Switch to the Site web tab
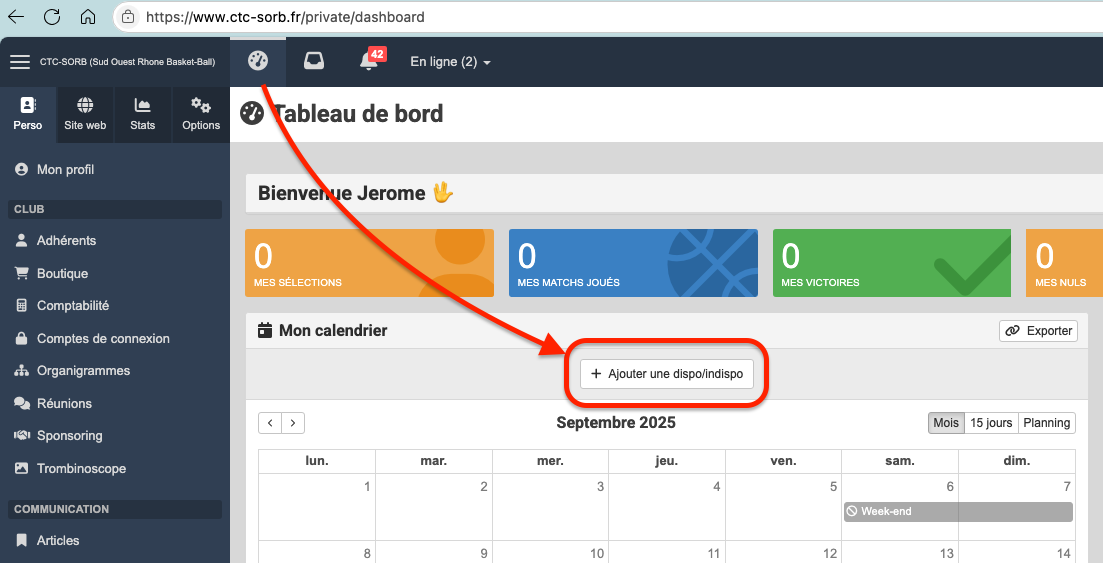The height and width of the screenshot is (563, 1103). click(85, 114)
